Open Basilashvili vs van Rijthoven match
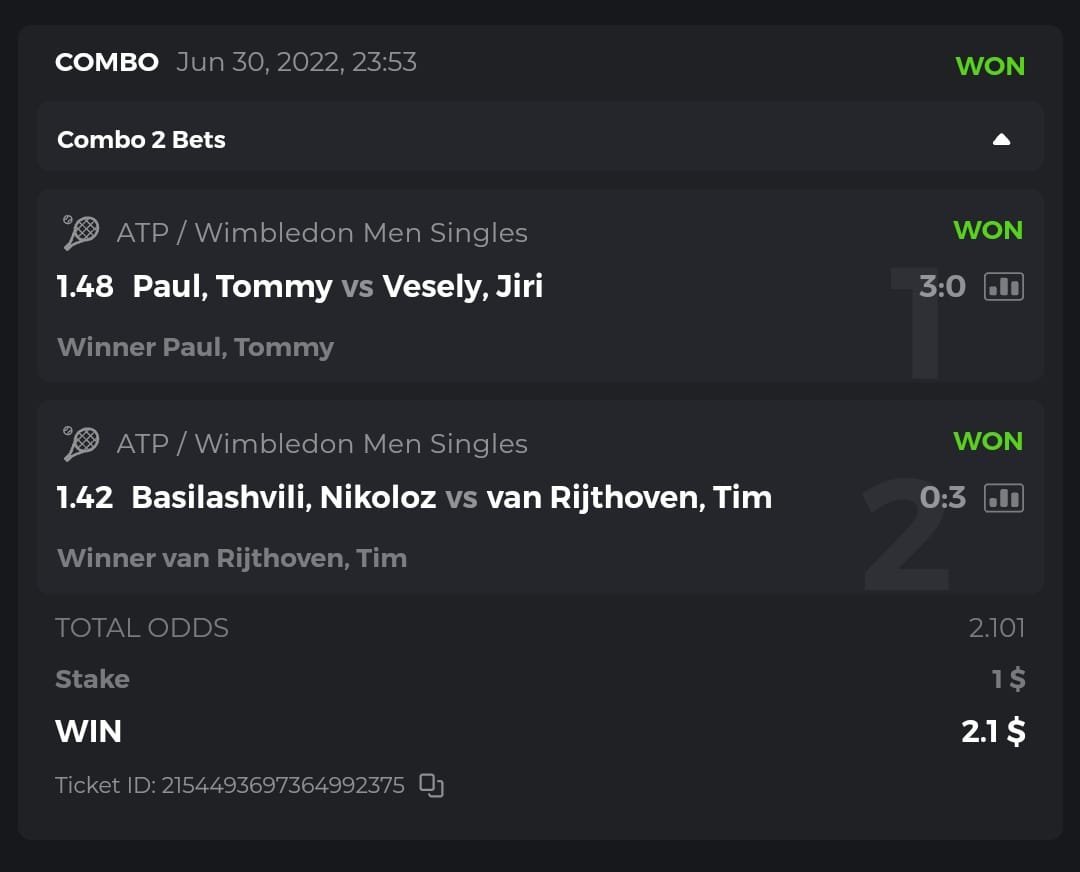The width and height of the screenshot is (1080, 872). [x=451, y=498]
